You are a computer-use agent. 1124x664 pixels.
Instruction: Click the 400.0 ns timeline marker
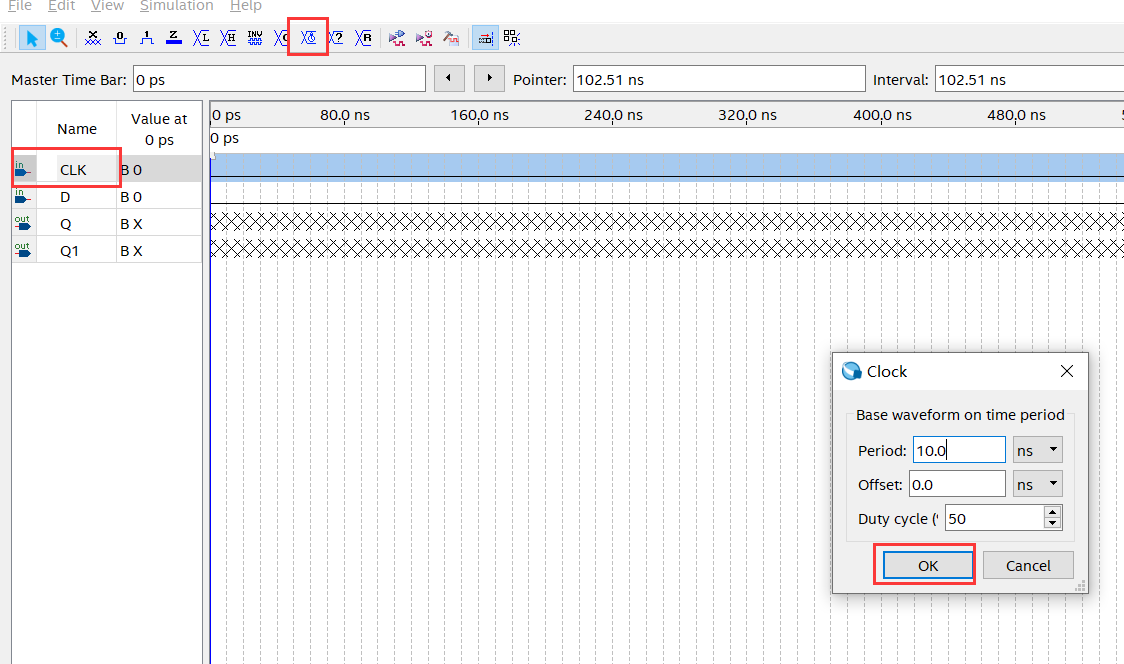pos(882,115)
